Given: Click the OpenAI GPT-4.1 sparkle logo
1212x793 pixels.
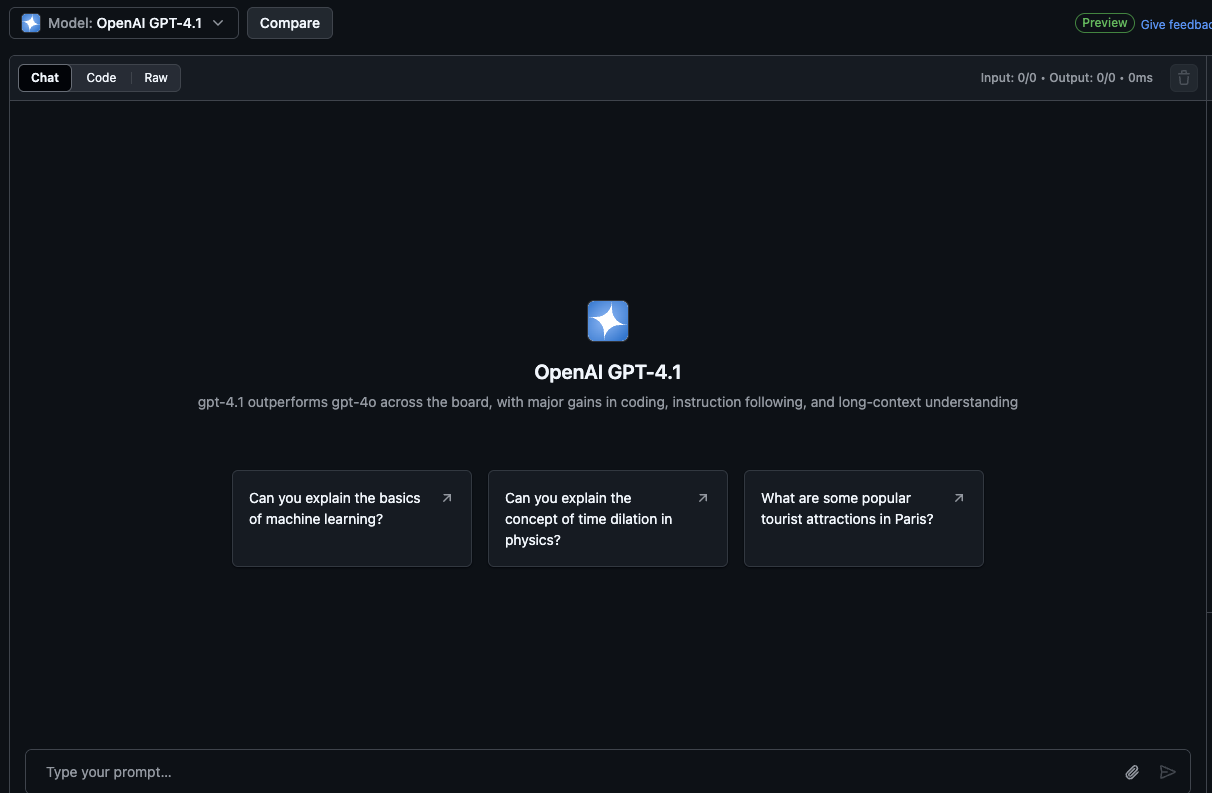Looking at the screenshot, I should coord(608,321).
